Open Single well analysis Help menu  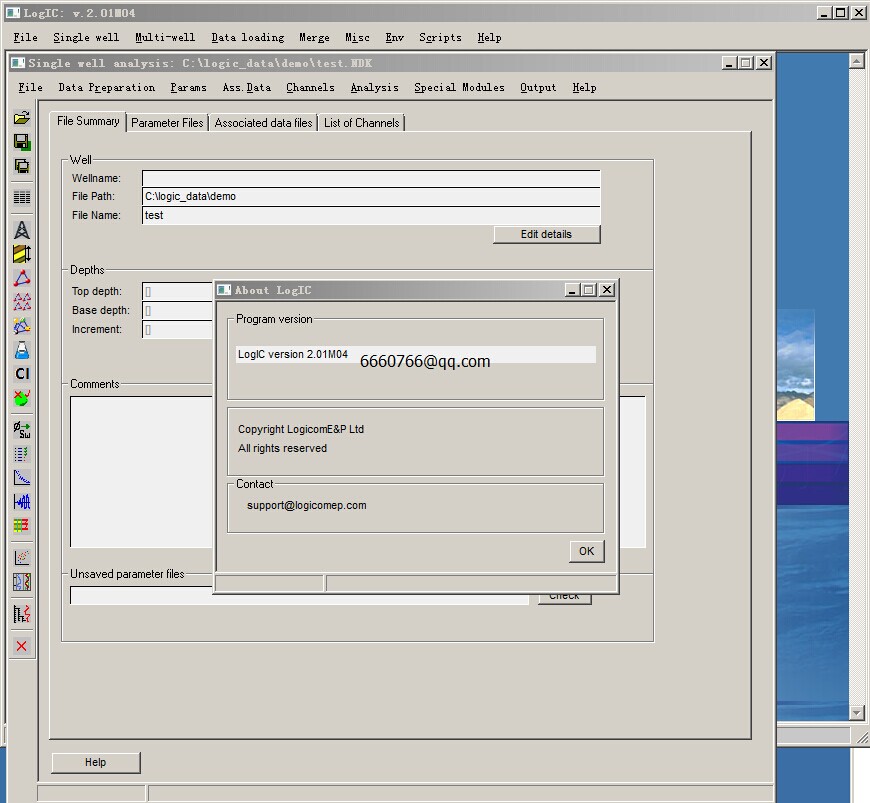[x=584, y=88]
